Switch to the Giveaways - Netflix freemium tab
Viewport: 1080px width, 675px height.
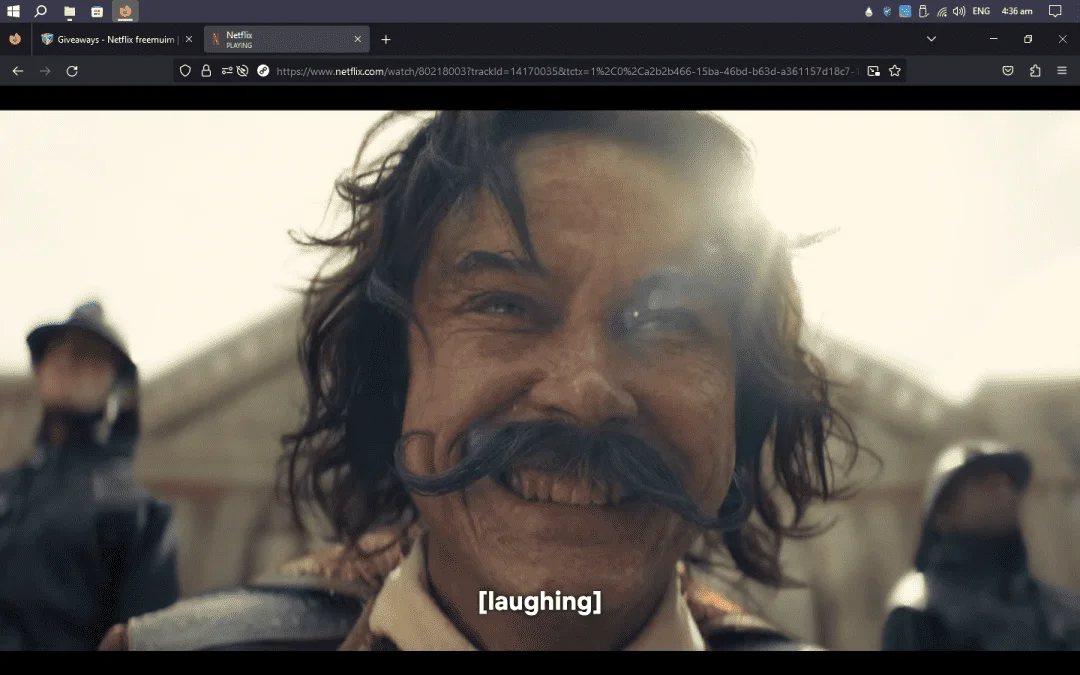(116, 39)
